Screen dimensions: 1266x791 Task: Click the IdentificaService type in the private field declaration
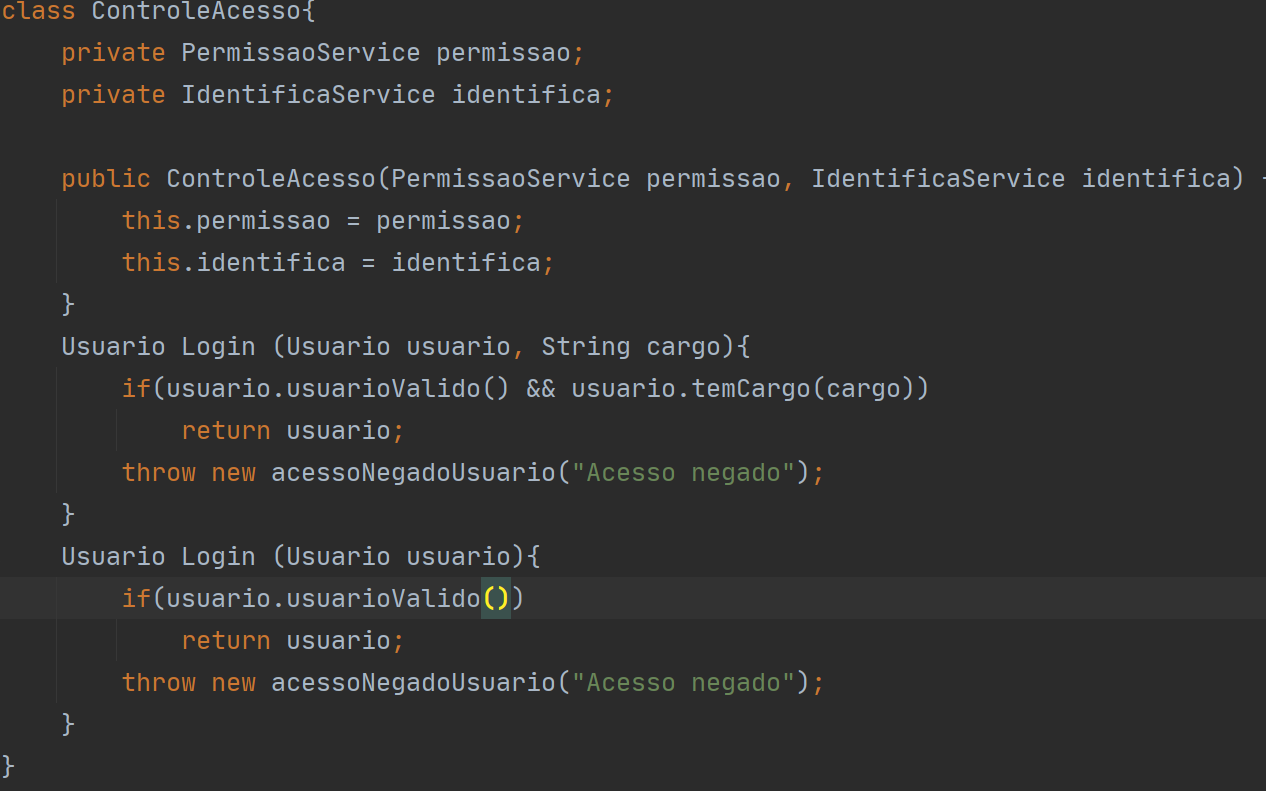308,95
